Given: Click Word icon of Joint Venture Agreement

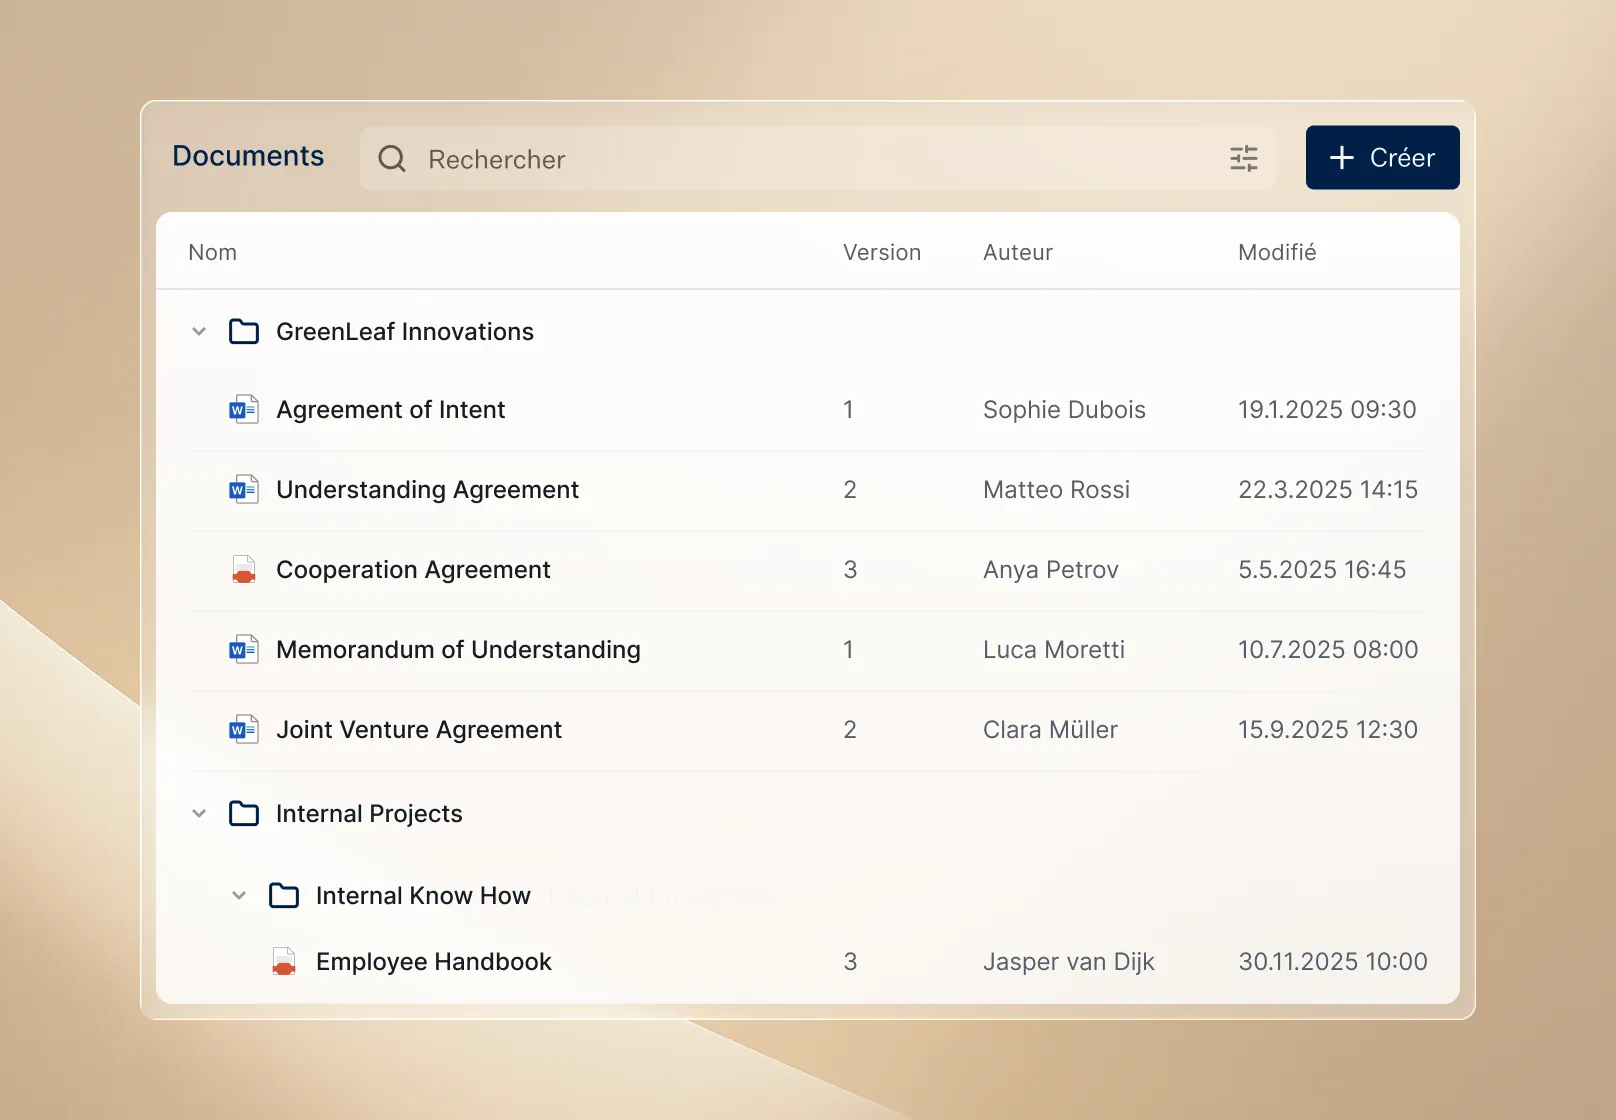Looking at the screenshot, I should 244,730.
